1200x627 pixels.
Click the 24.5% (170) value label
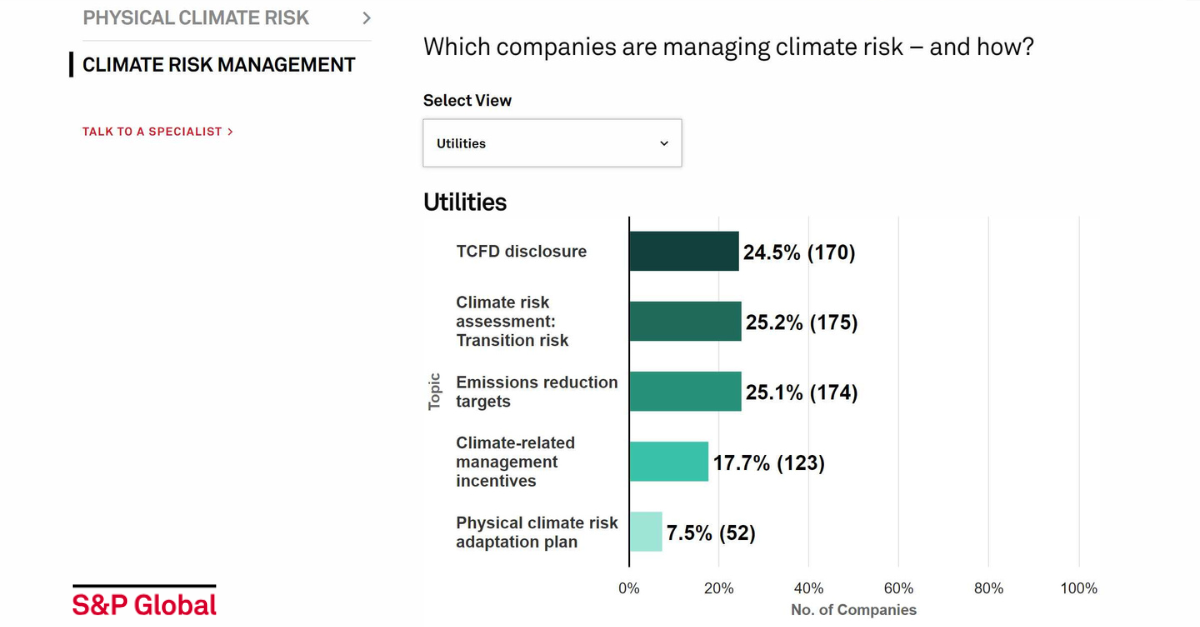tap(799, 253)
